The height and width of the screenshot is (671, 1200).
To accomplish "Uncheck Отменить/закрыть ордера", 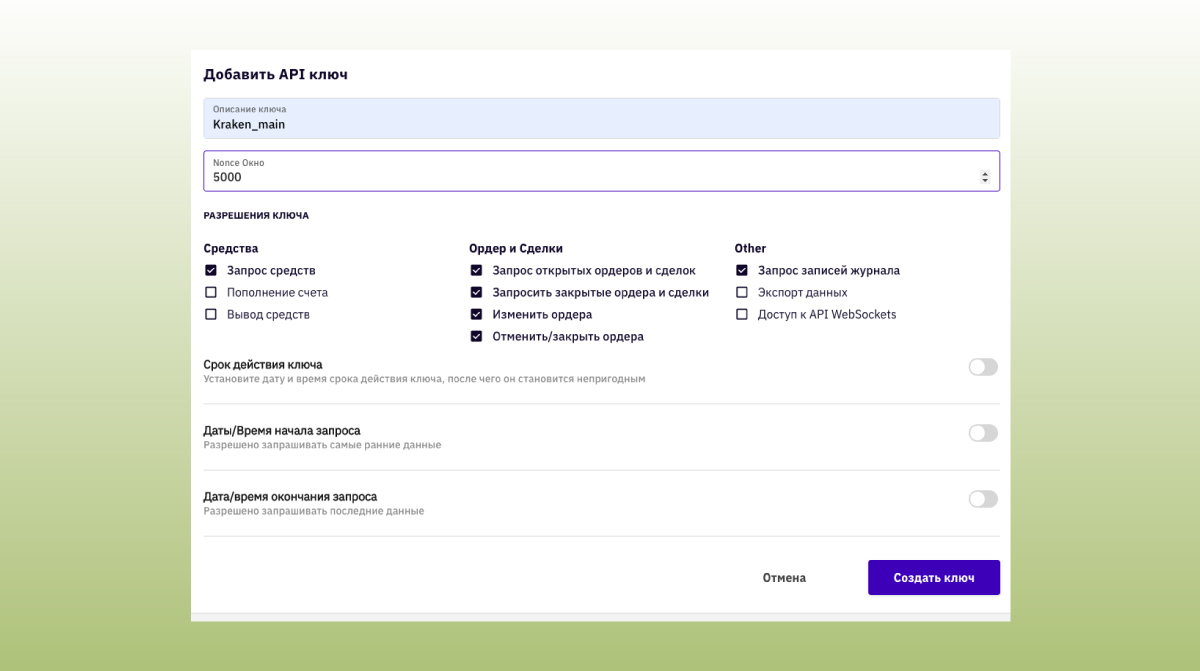I will [477, 336].
